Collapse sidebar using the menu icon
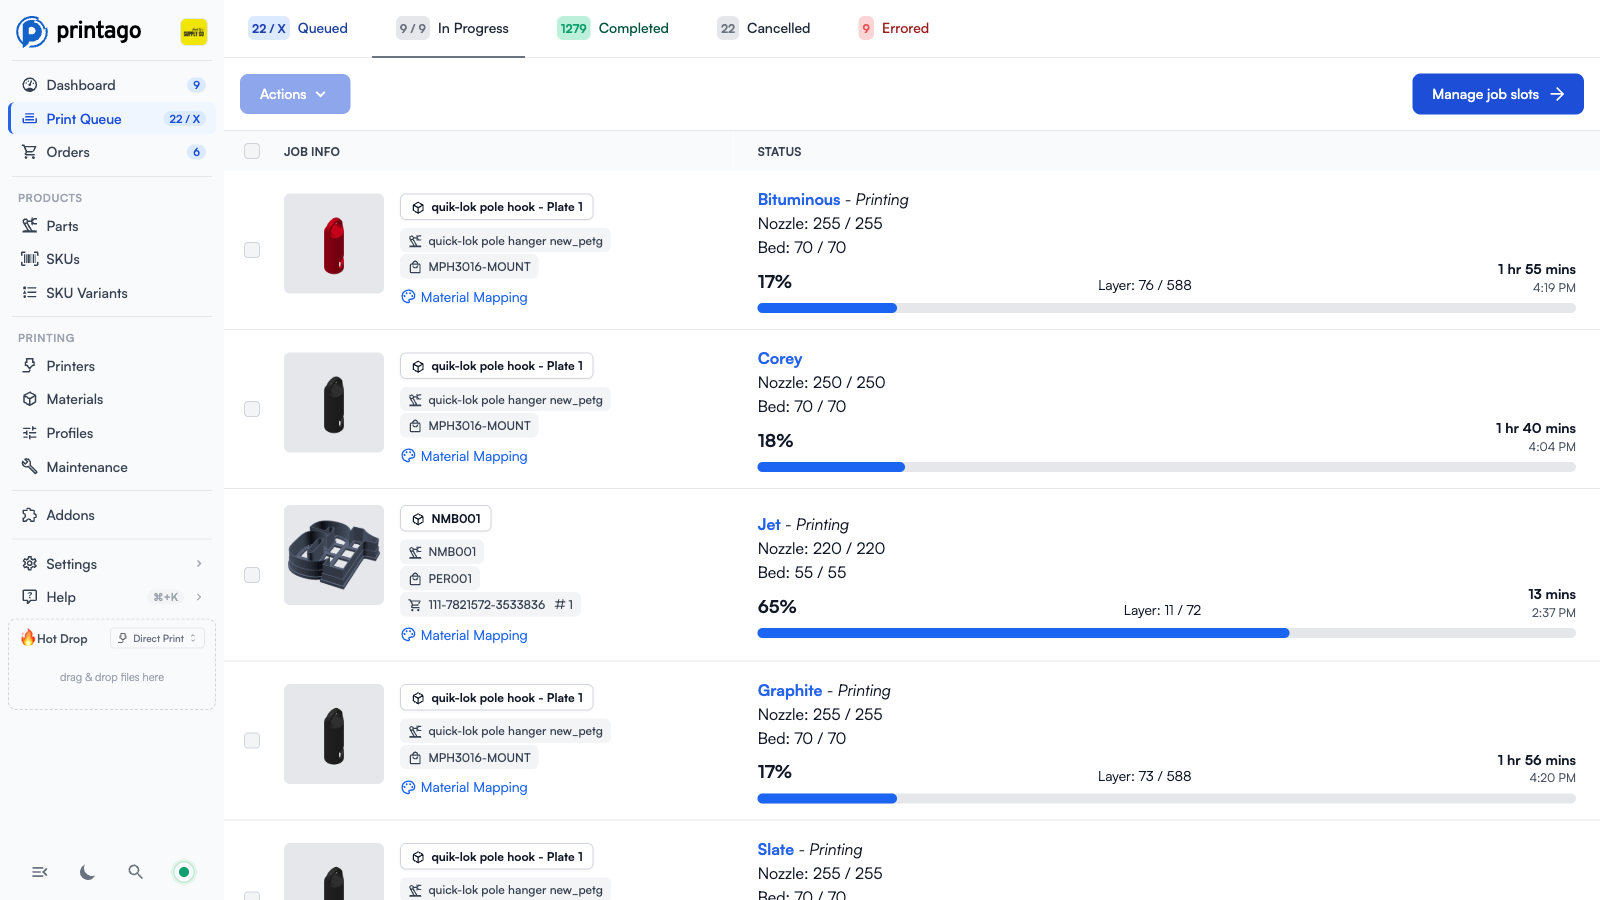The width and height of the screenshot is (1600, 900). click(x=40, y=872)
